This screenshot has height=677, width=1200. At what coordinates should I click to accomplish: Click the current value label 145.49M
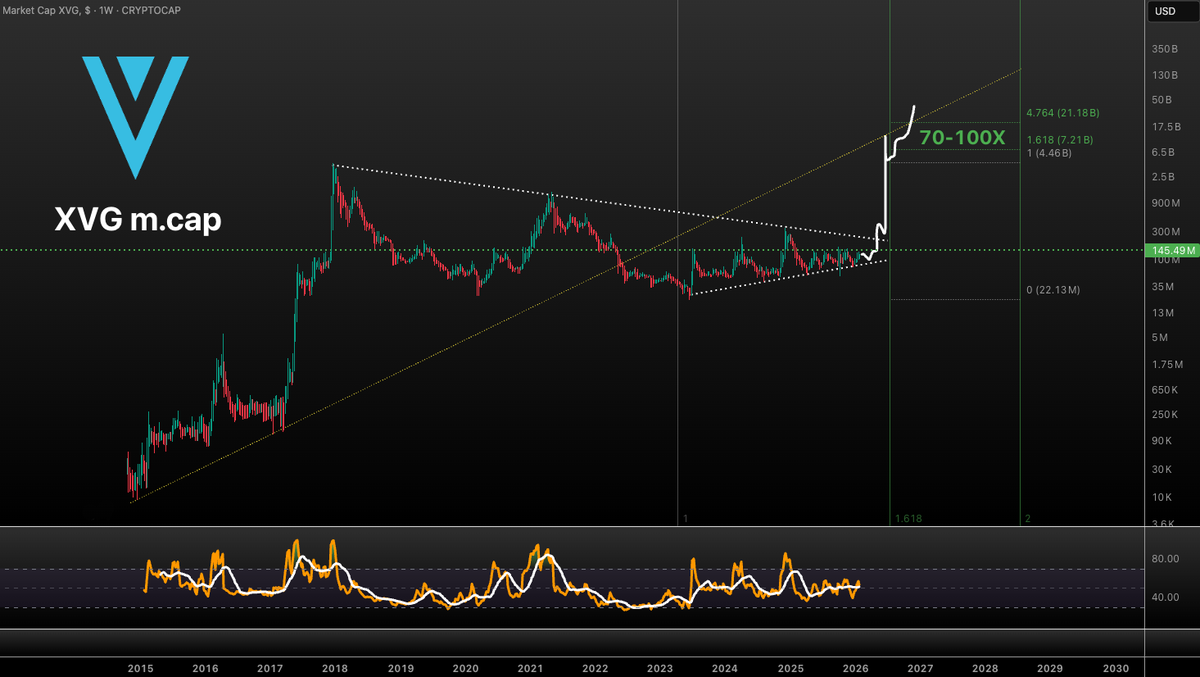(1173, 249)
